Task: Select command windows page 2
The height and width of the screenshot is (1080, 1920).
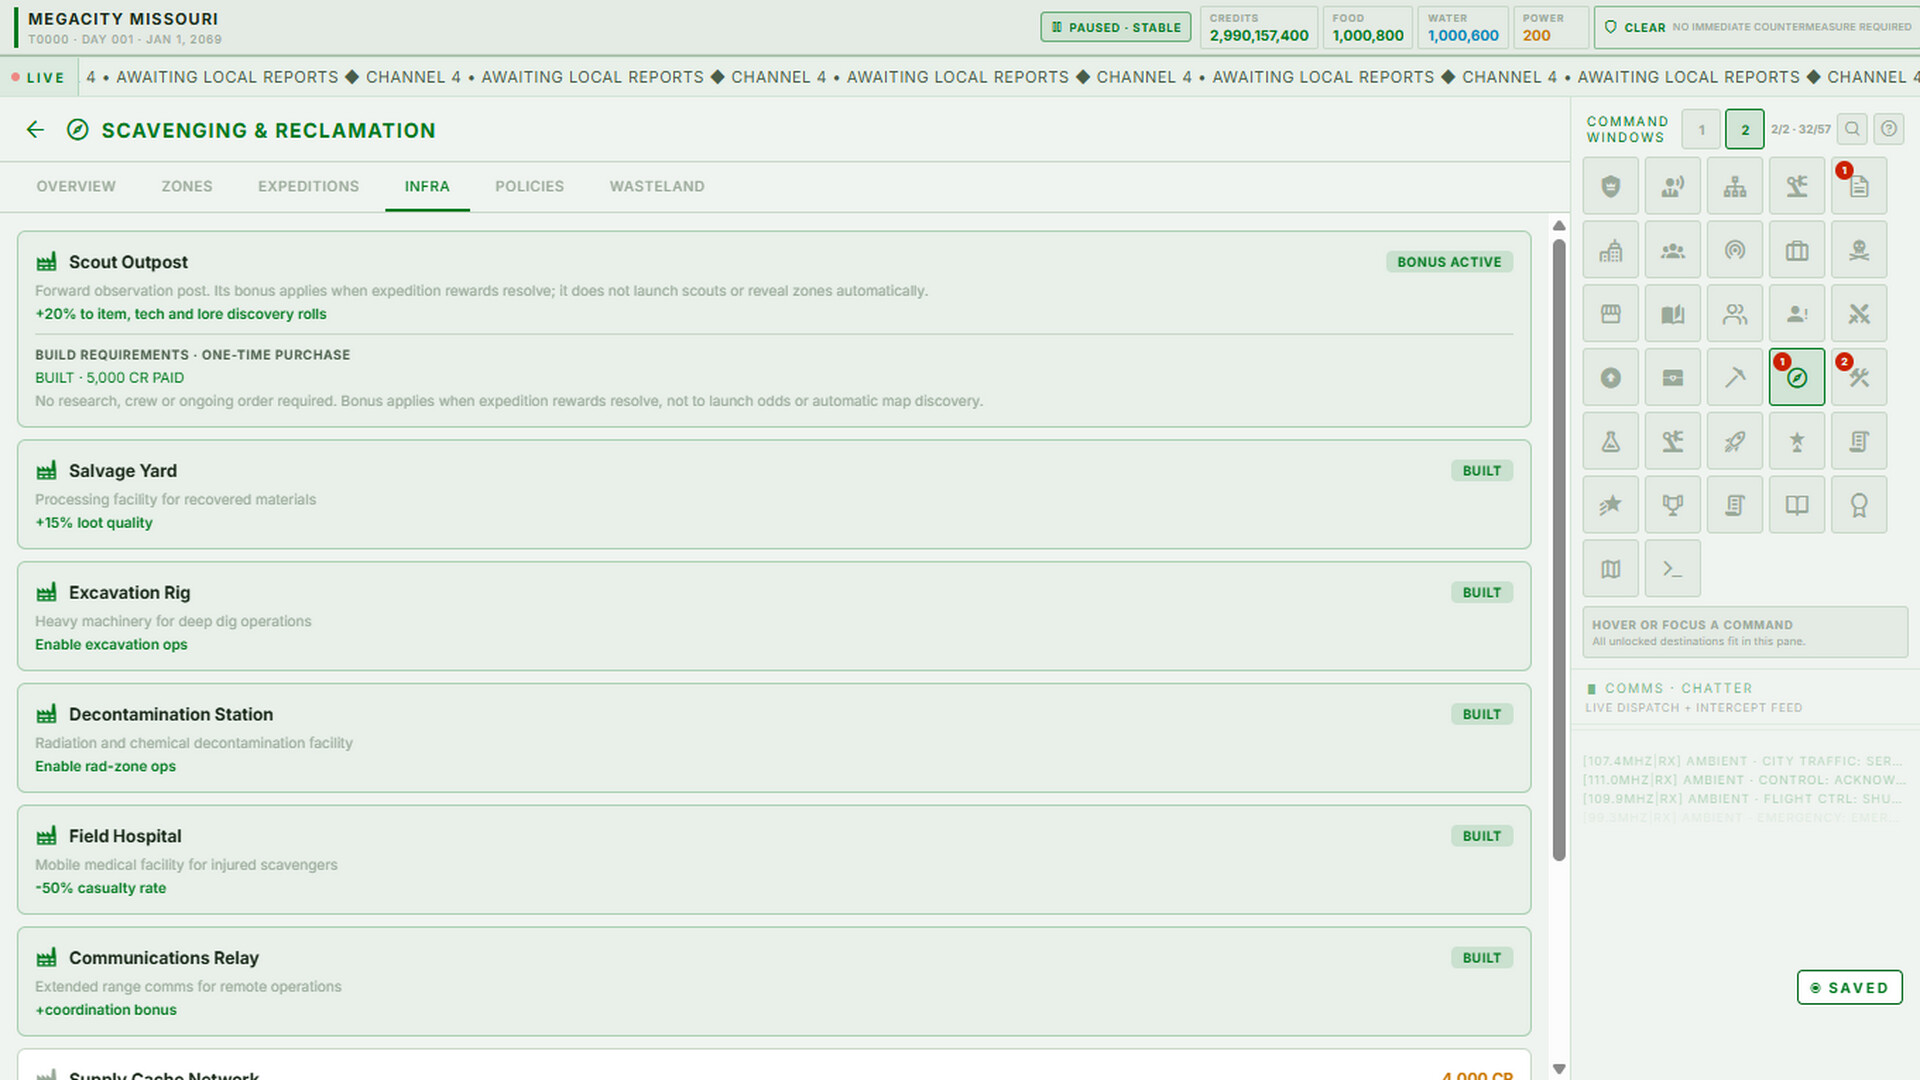Action: pos(1744,130)
